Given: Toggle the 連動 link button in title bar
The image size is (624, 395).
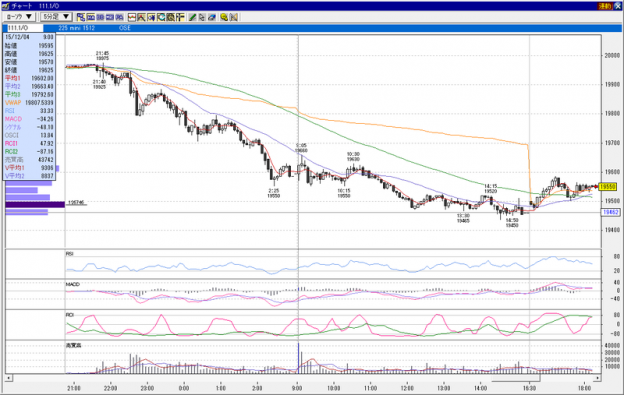Looking at the screenshot, I should tap(604, 6).
